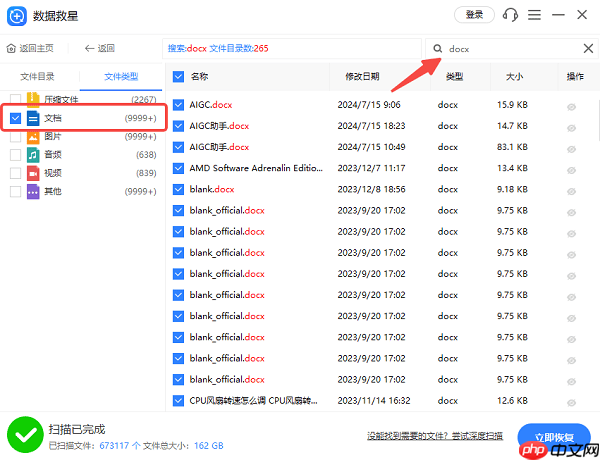Uncheck AMD Software Adrenalin checkbox
Screen dimensions: 600x460
[178, 168]
